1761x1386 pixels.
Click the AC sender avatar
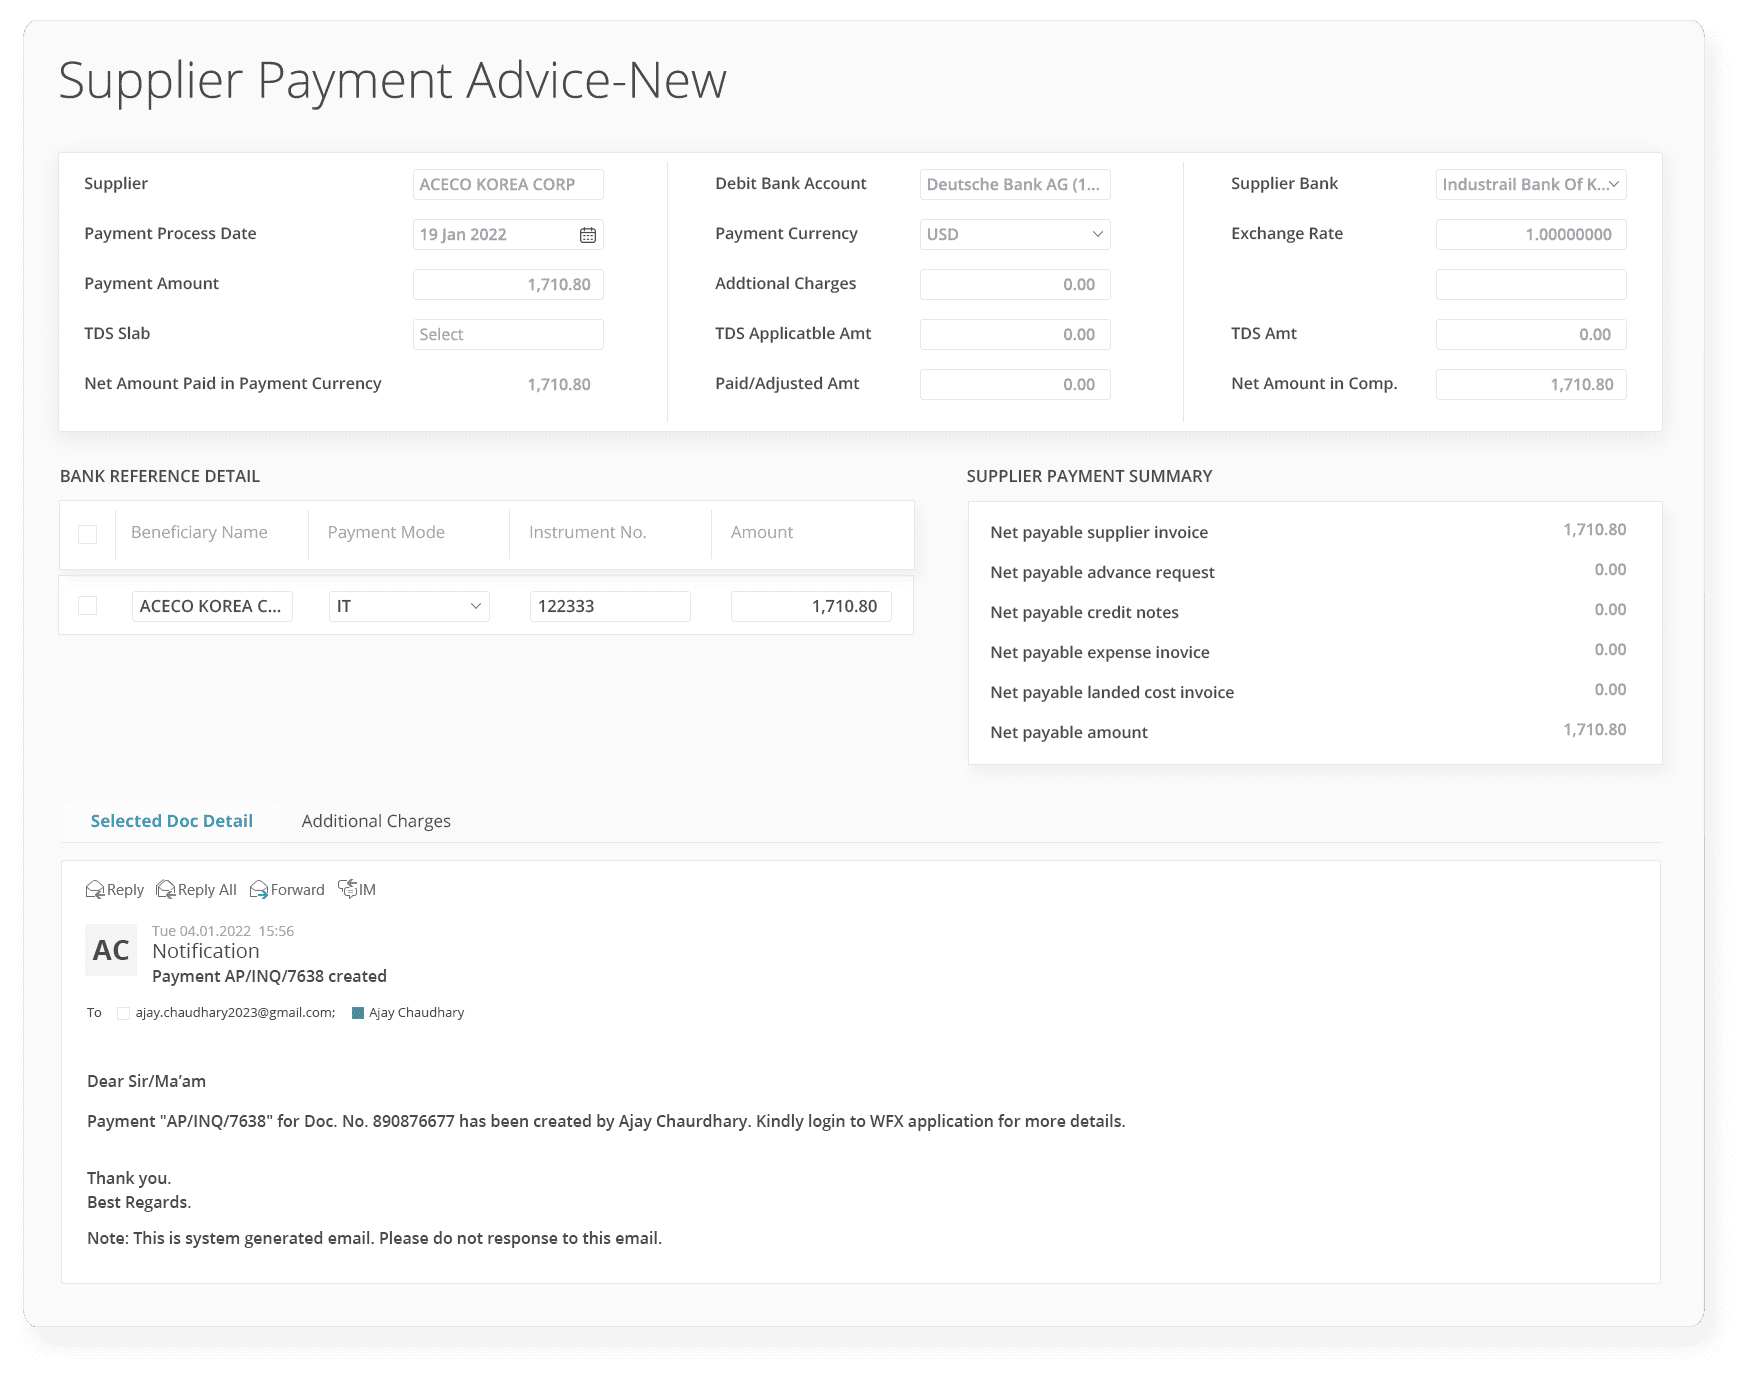coord(111,950)
